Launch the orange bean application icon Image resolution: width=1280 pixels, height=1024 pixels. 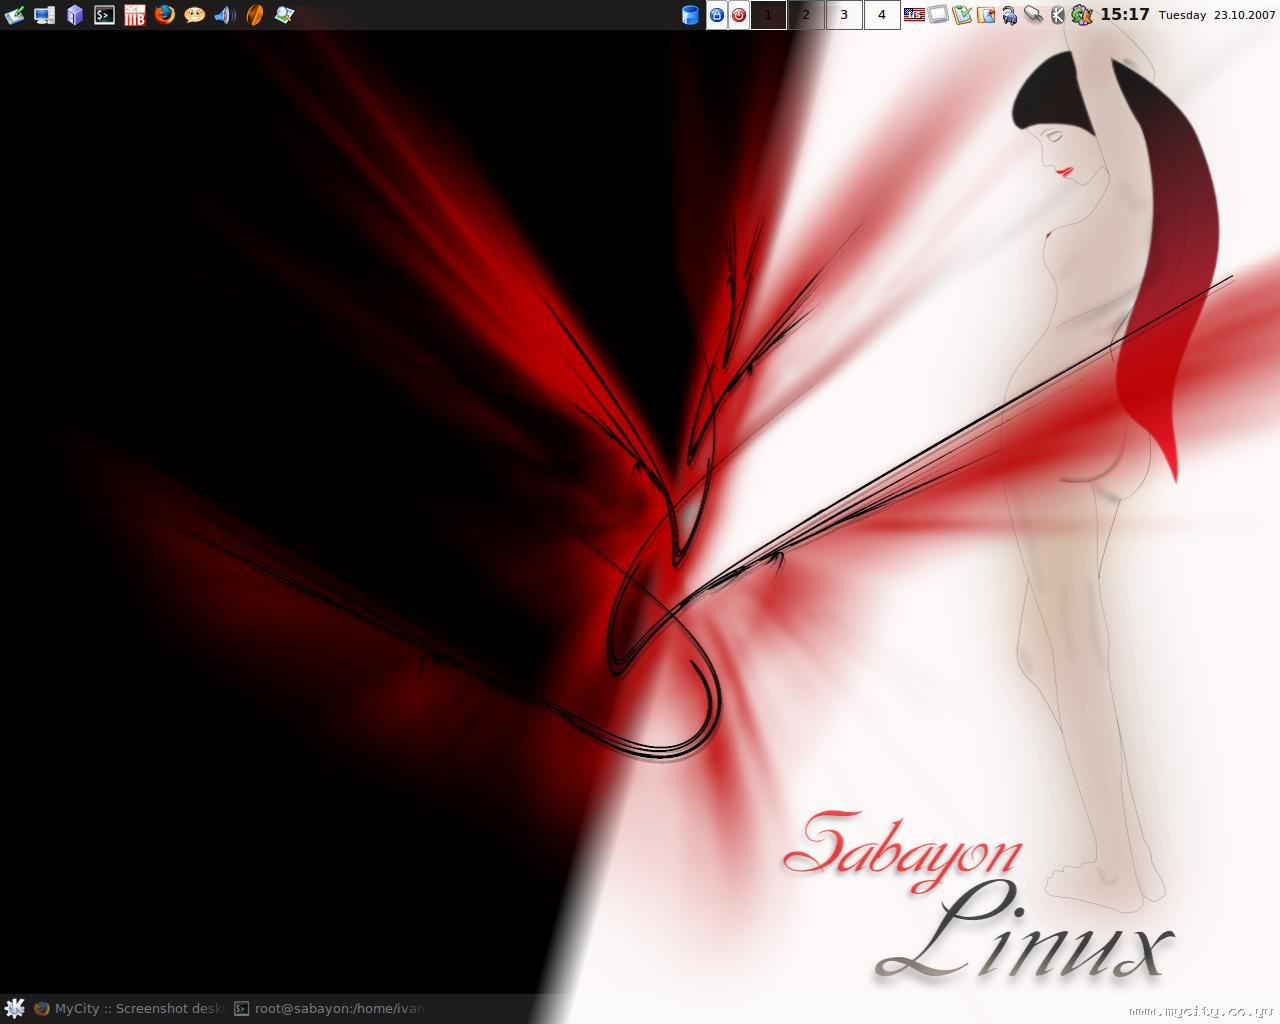tap(255, 15)
